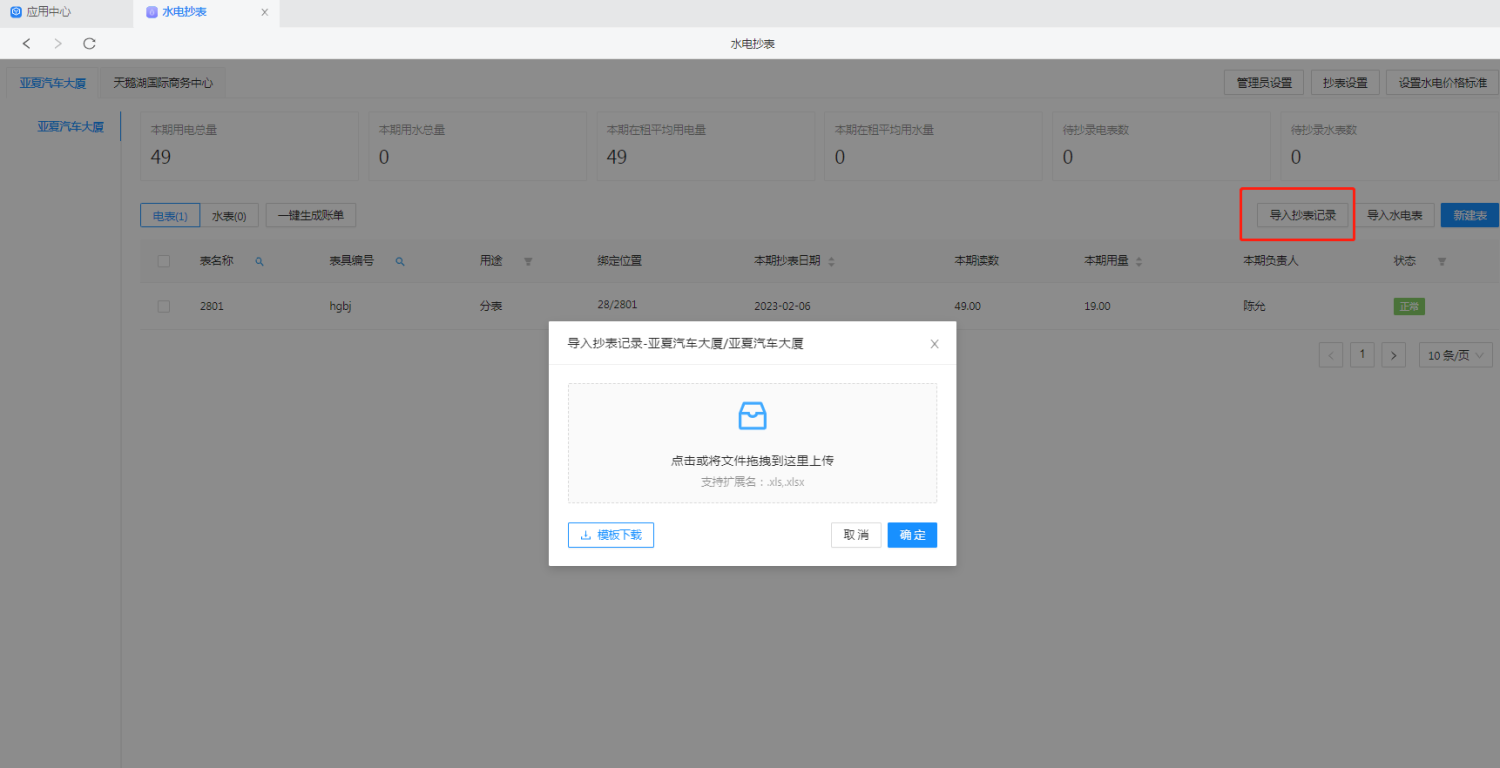Click the page reload icon
The image size is (1500, 768).
[x=89, y=43]
